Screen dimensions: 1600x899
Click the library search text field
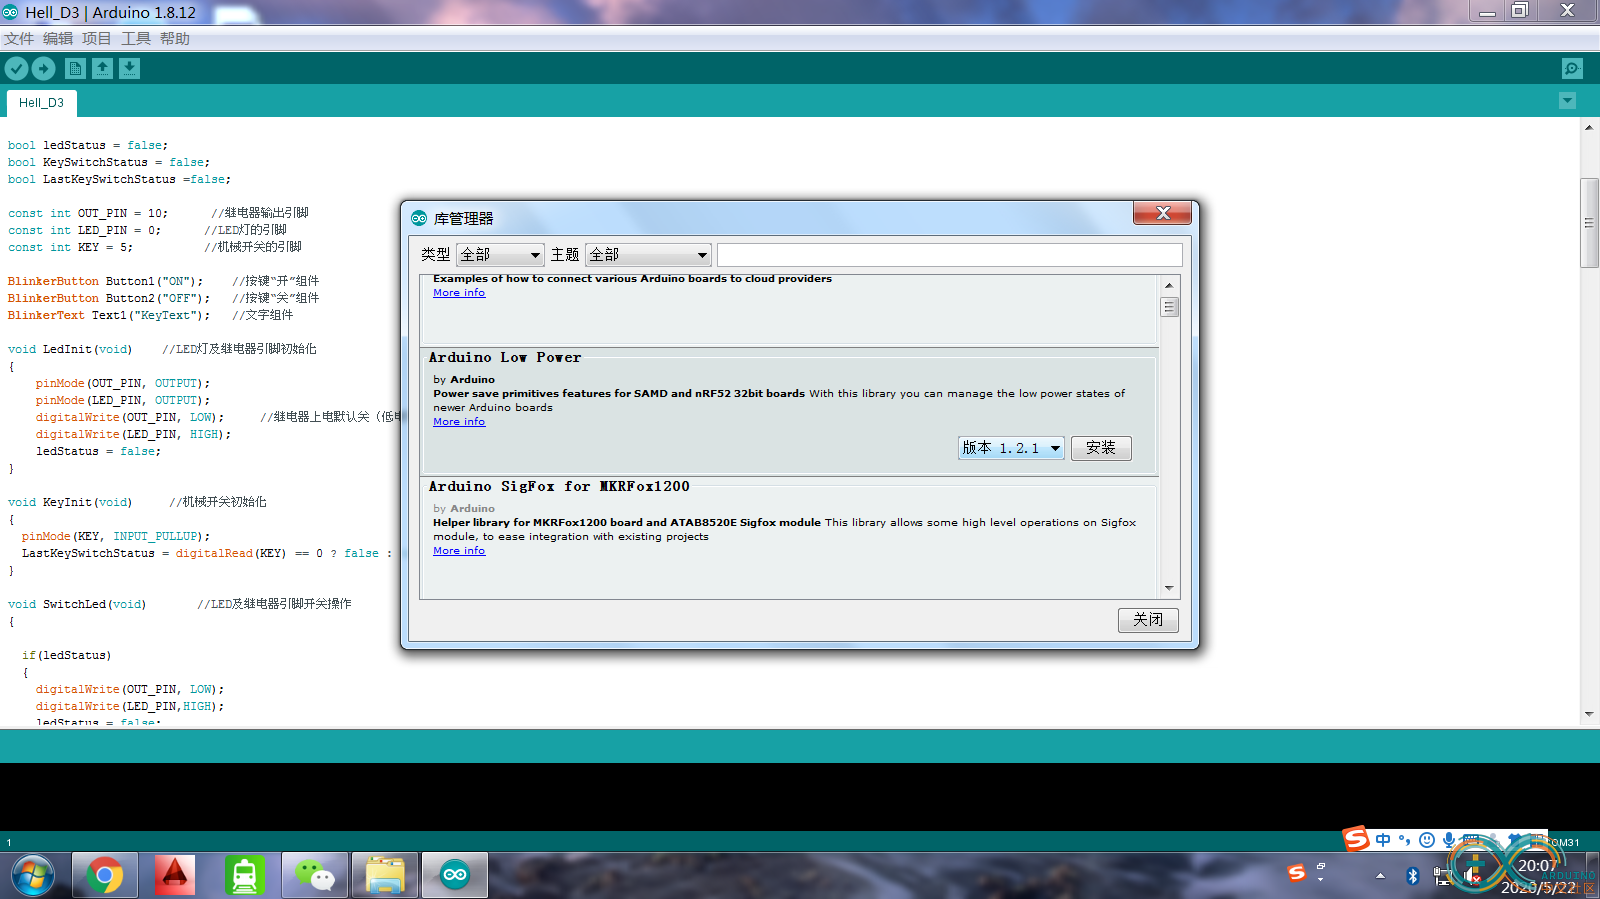949,255
